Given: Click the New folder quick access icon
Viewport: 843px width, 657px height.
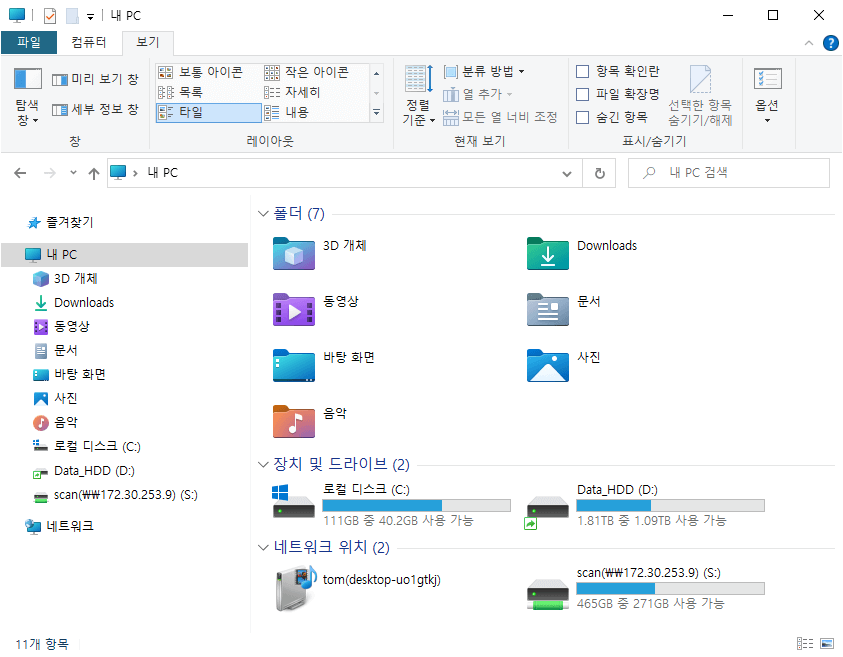Looking at the screenshot, I should 73,16.
